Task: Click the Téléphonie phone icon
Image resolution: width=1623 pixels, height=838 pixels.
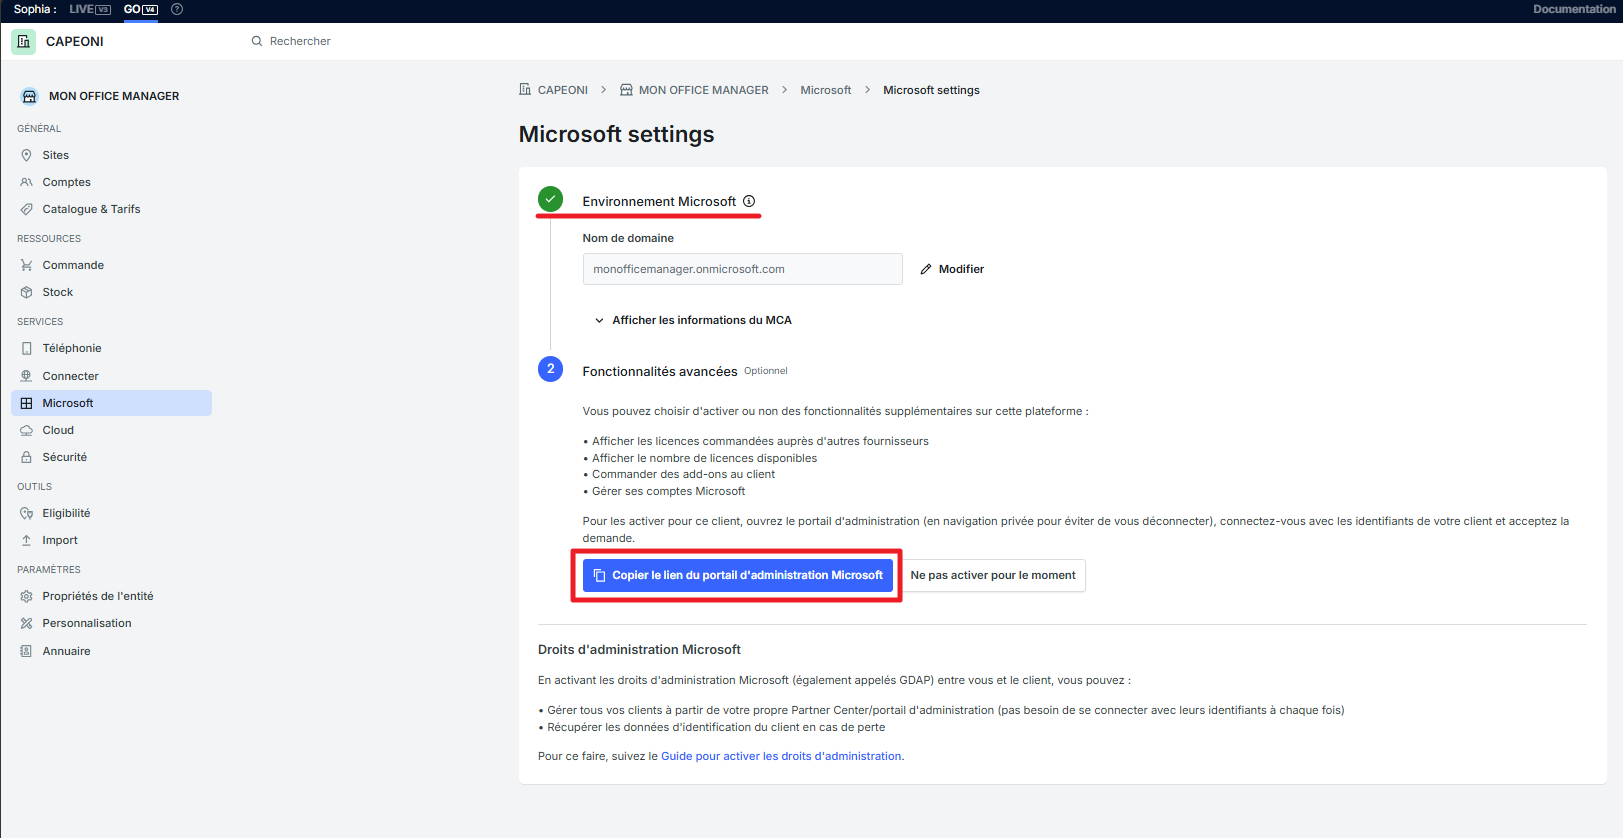Action: [27, 348]
